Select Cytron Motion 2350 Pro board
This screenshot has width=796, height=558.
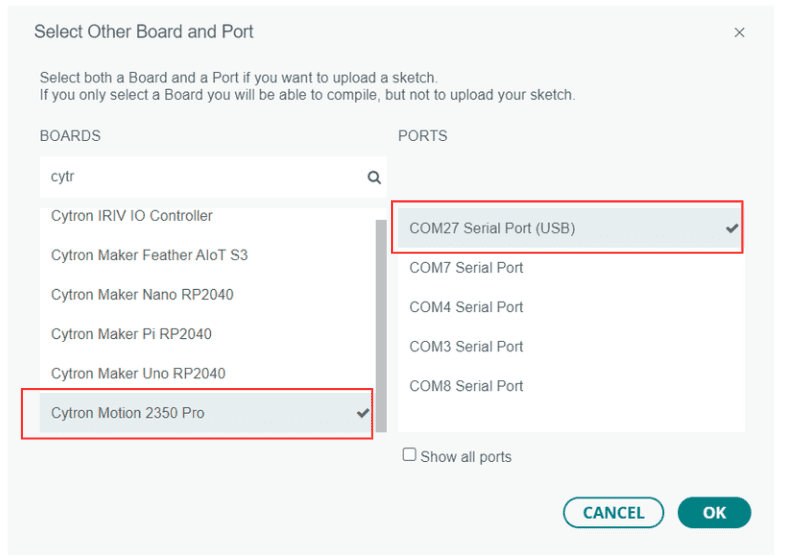[x=128, y=413]
